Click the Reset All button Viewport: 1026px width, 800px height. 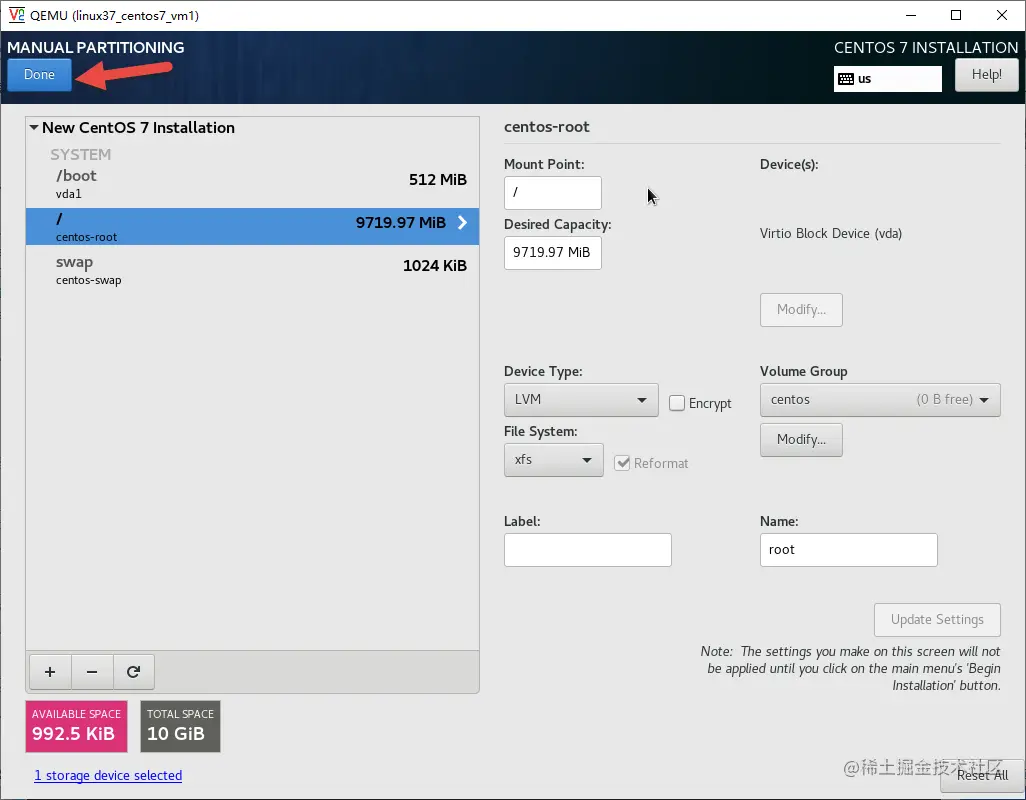coord(982,775)
